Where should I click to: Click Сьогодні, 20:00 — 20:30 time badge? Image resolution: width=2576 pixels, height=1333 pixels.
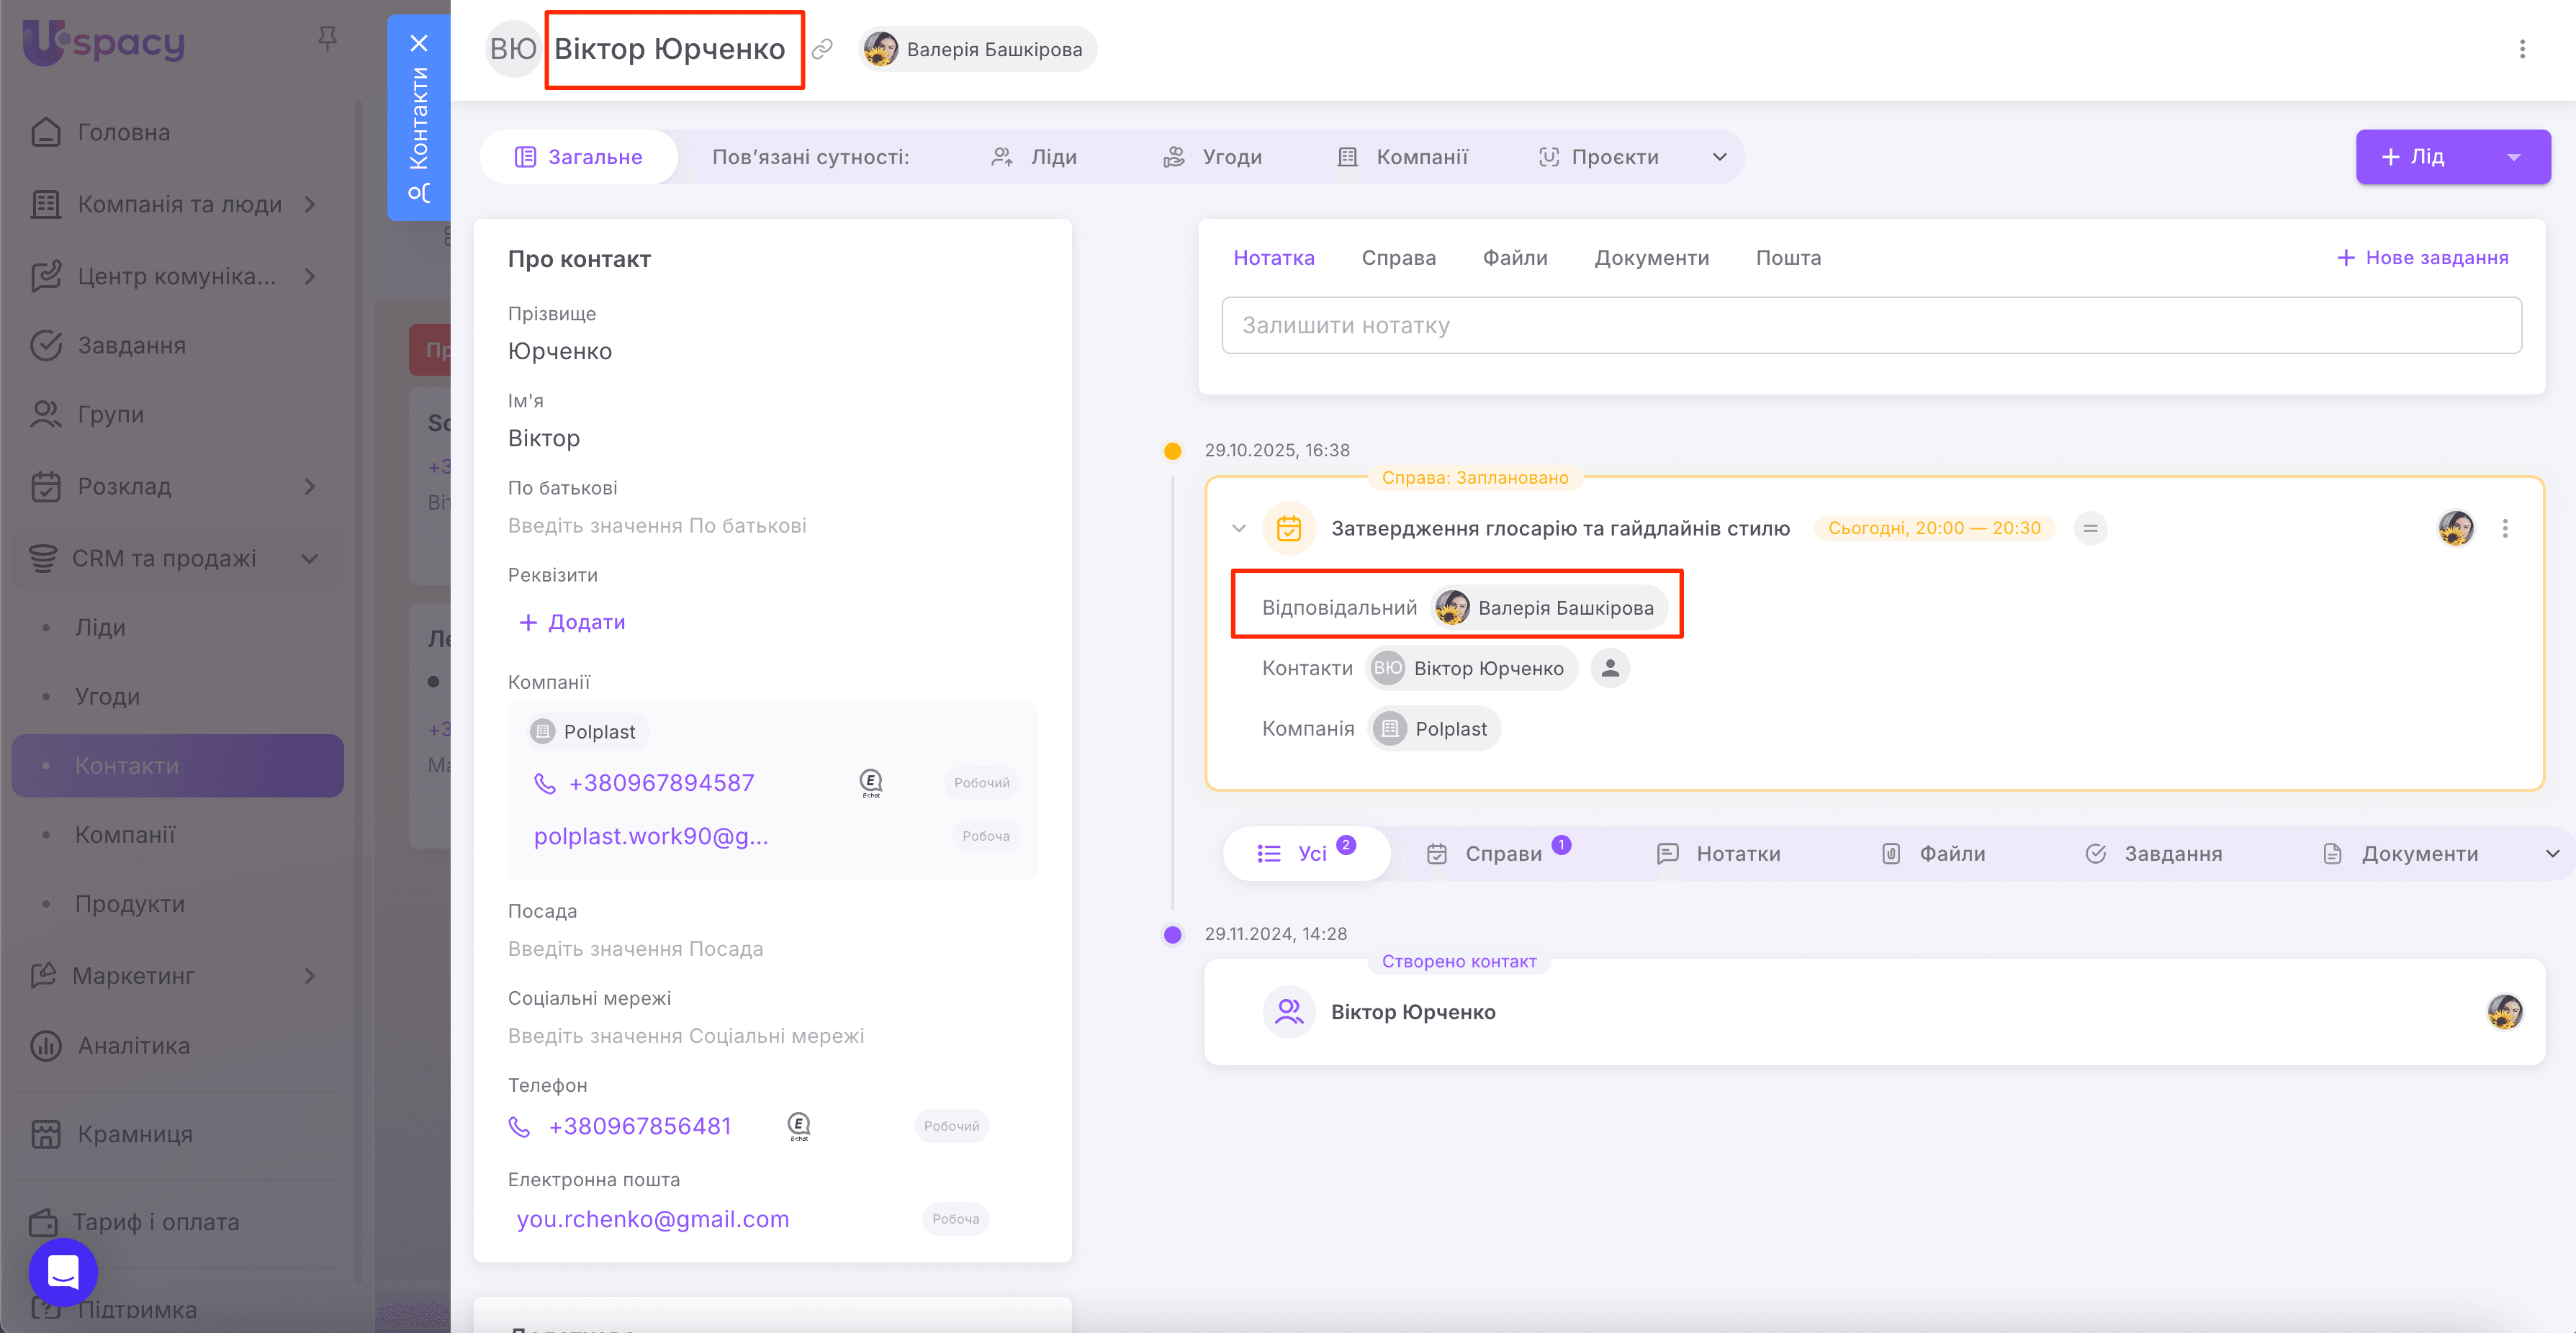coord(1934,528)
